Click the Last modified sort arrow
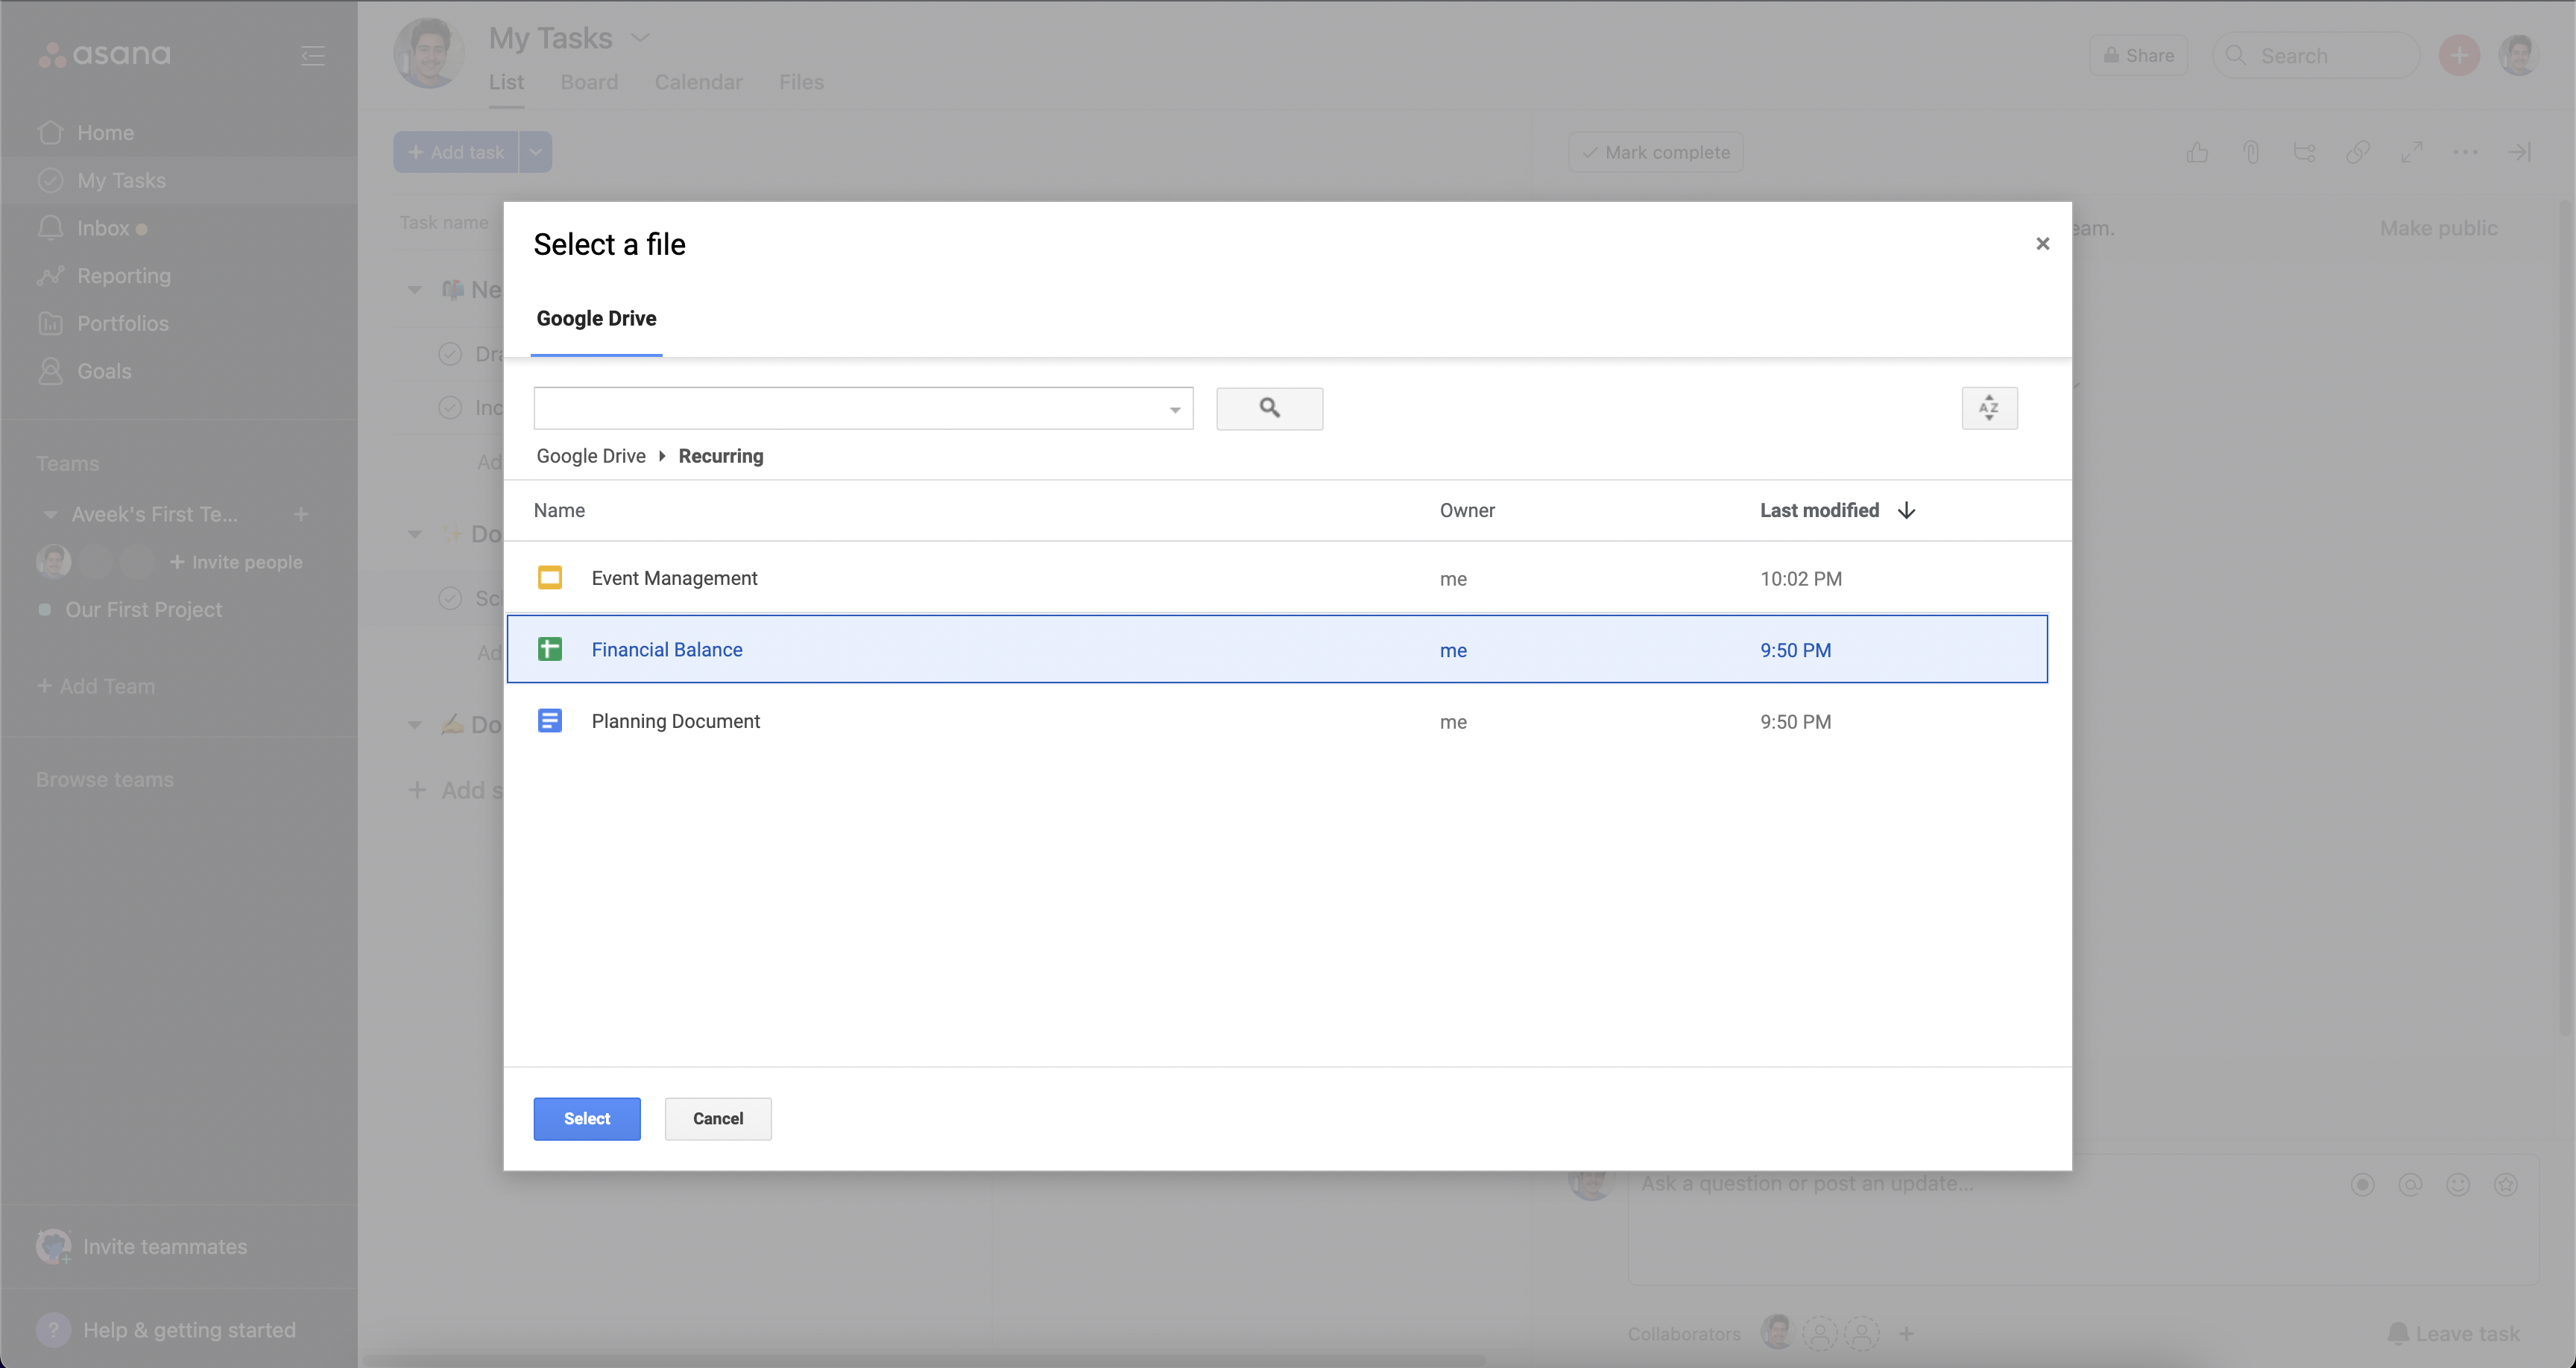 tap(1906, 511)
